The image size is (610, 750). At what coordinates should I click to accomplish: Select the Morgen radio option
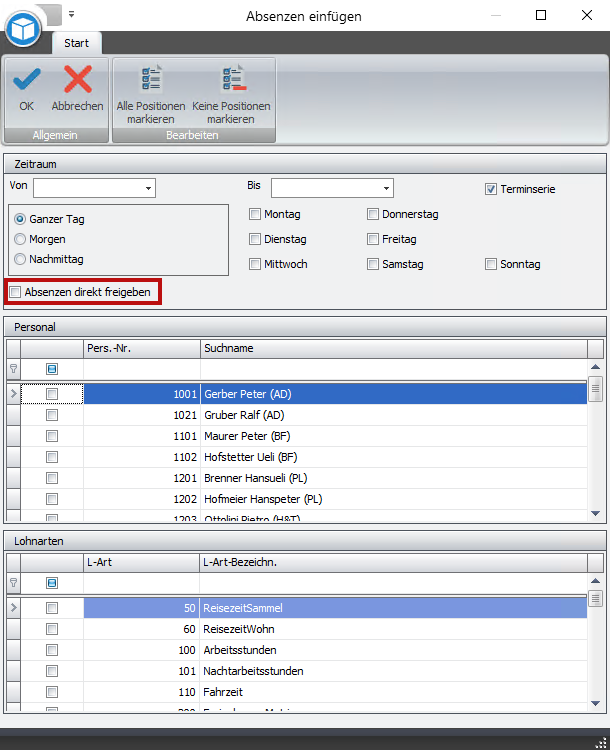(20, 239)
